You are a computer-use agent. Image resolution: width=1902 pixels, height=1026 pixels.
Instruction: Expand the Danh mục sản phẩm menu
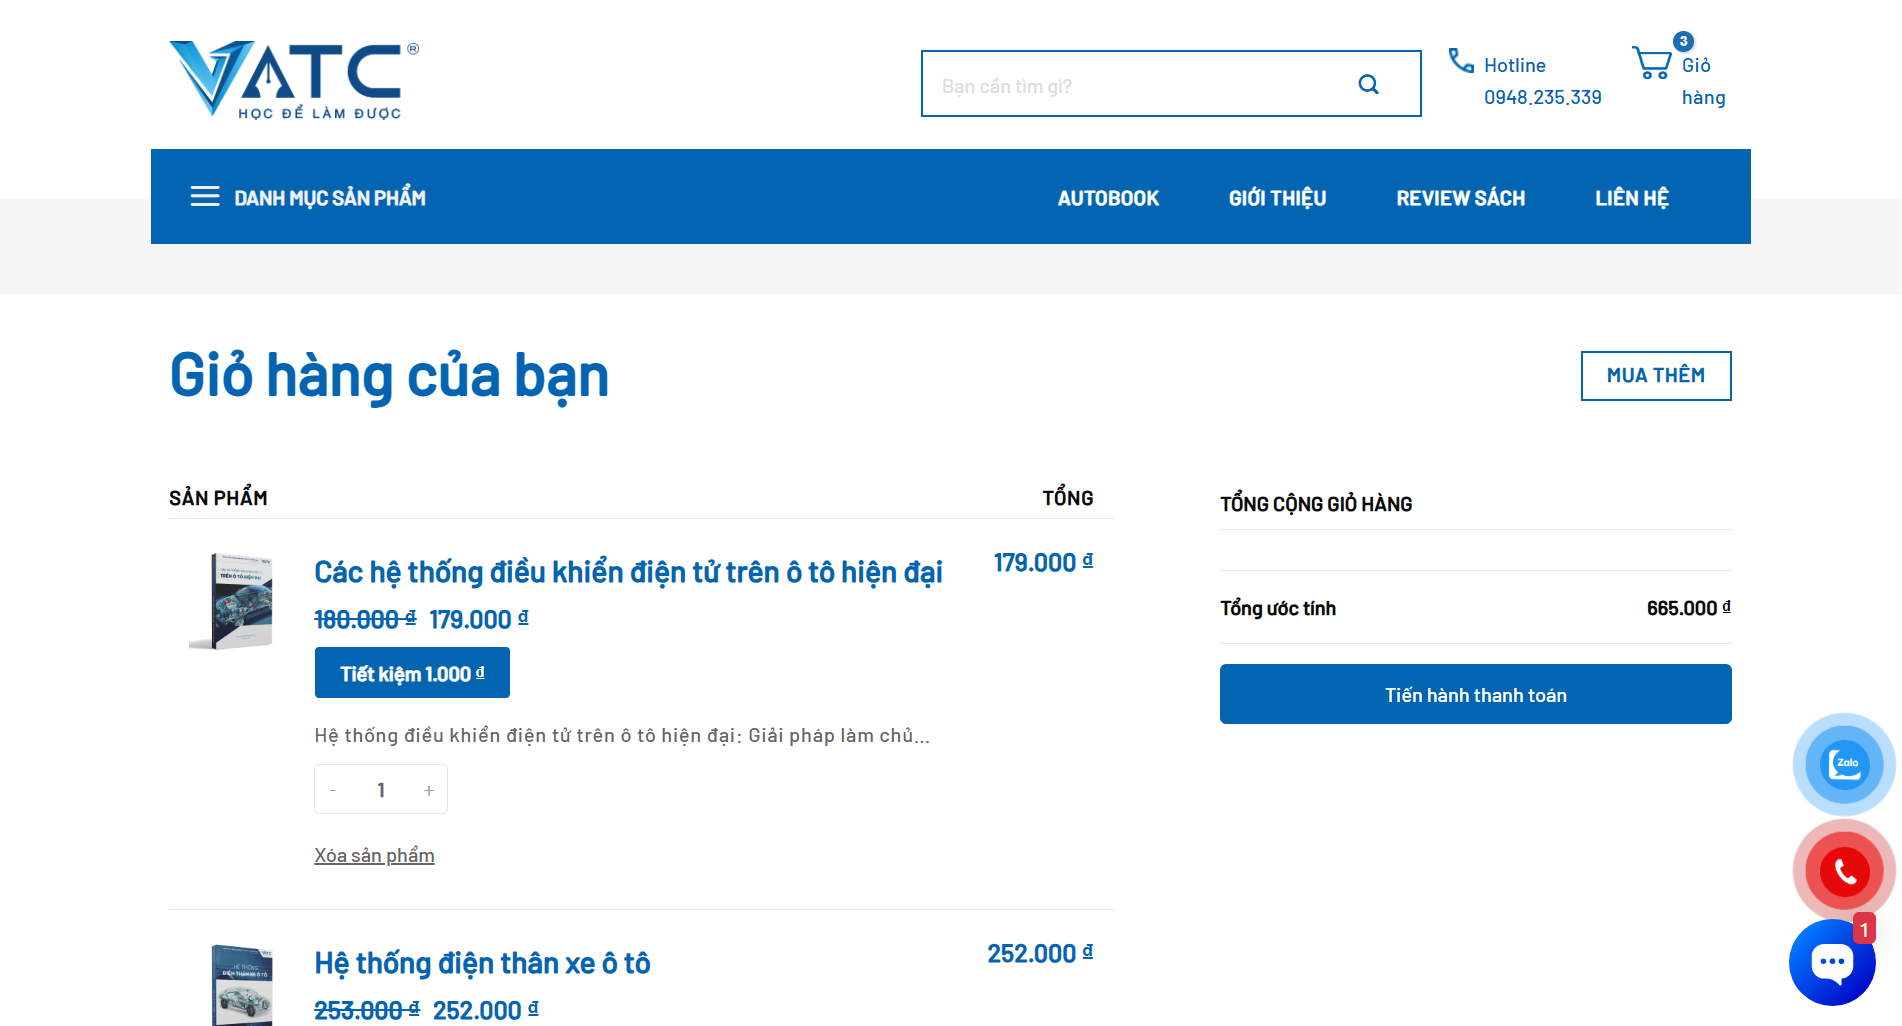[x=329, y=198]
